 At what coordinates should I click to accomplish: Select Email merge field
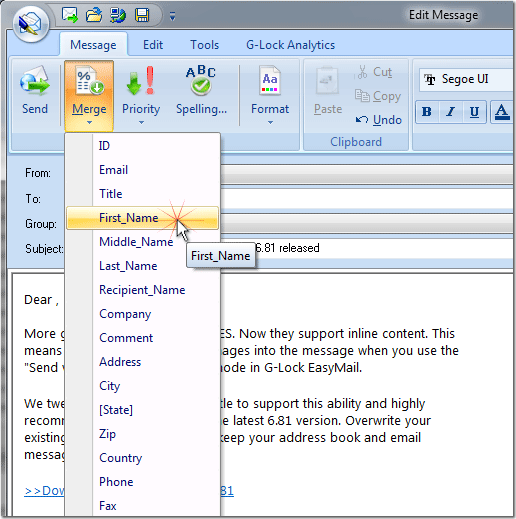pyautogui.click(x=142, y=170)
